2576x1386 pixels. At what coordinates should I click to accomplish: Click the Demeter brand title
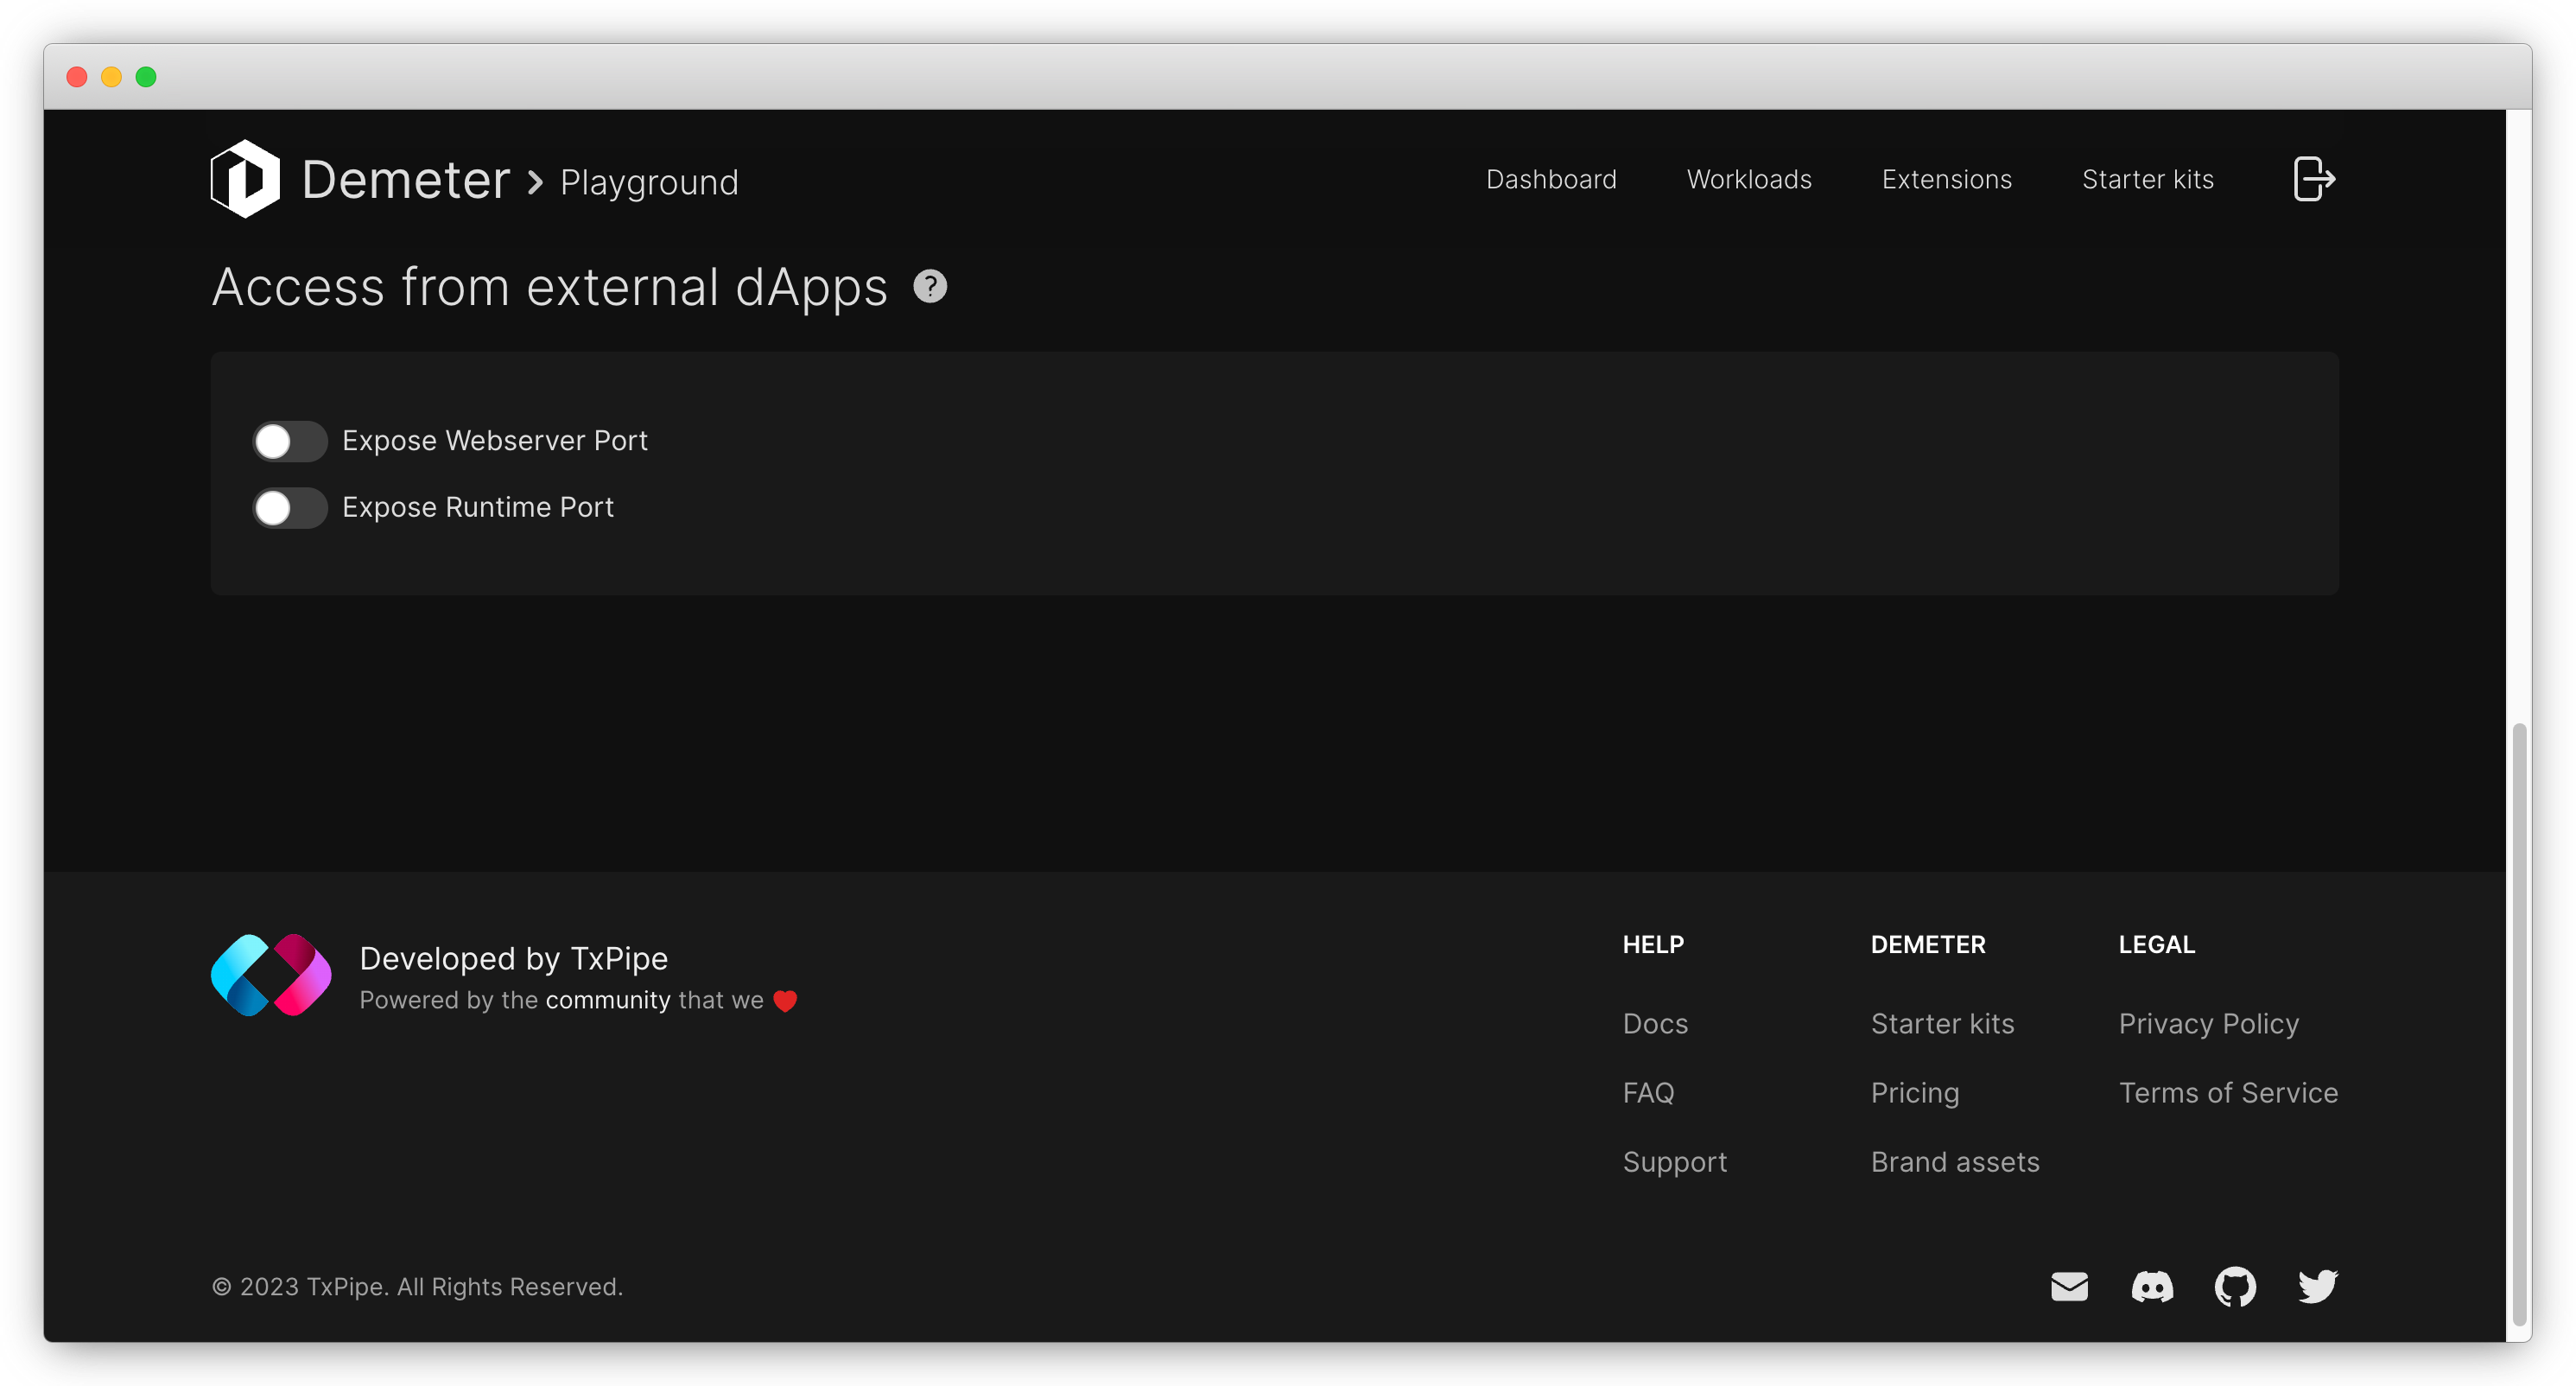(x=406, y=180)
